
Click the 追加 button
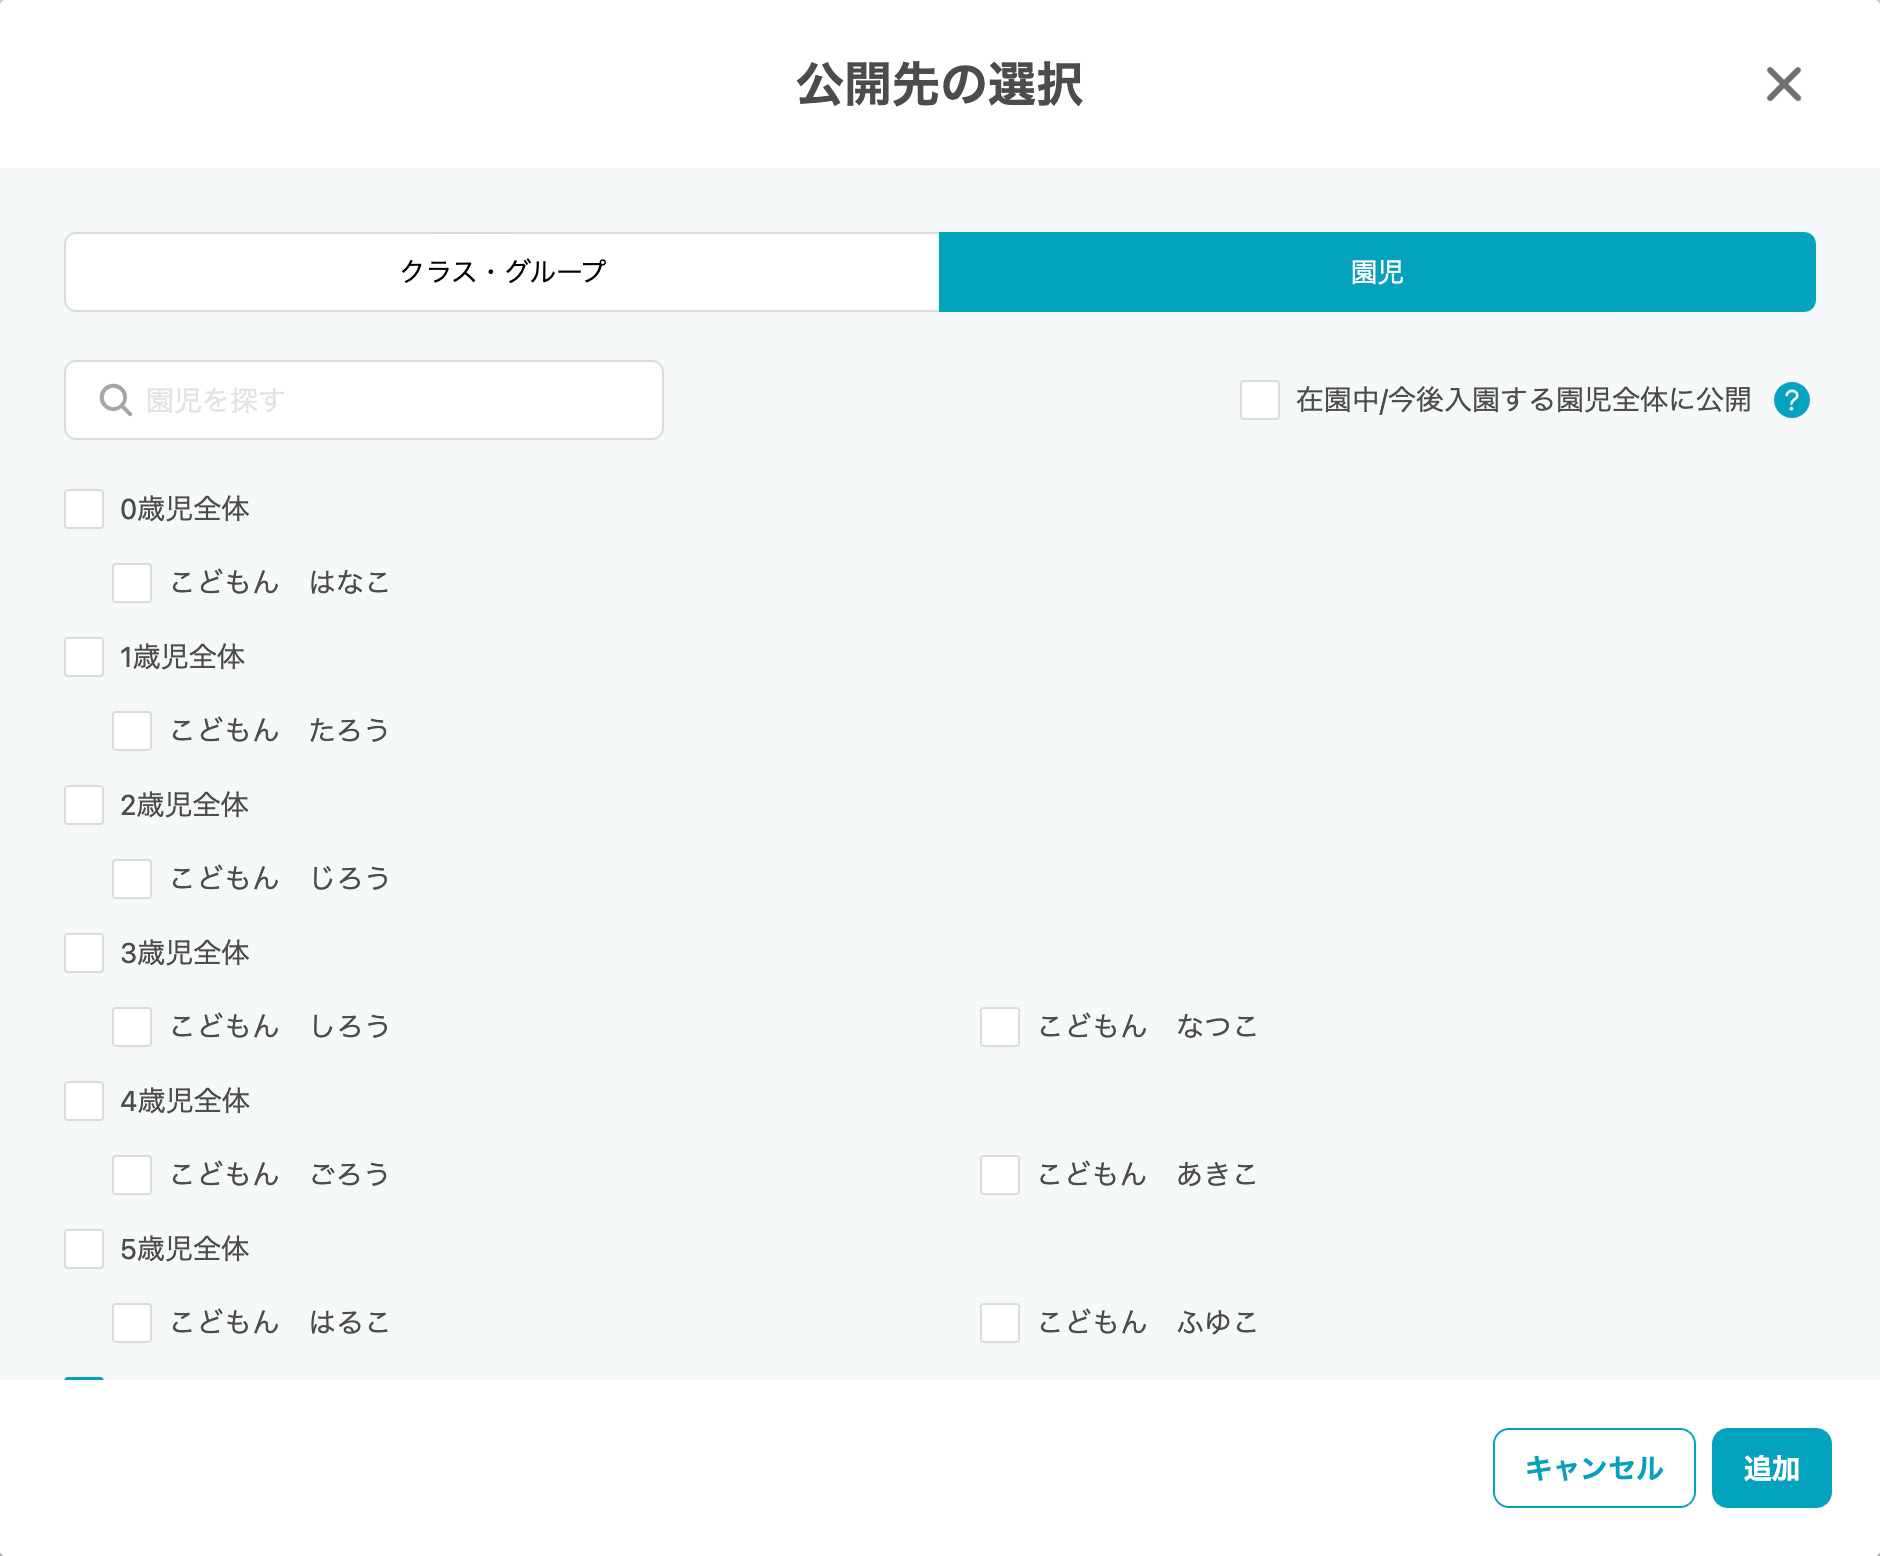point(1771,1468)
